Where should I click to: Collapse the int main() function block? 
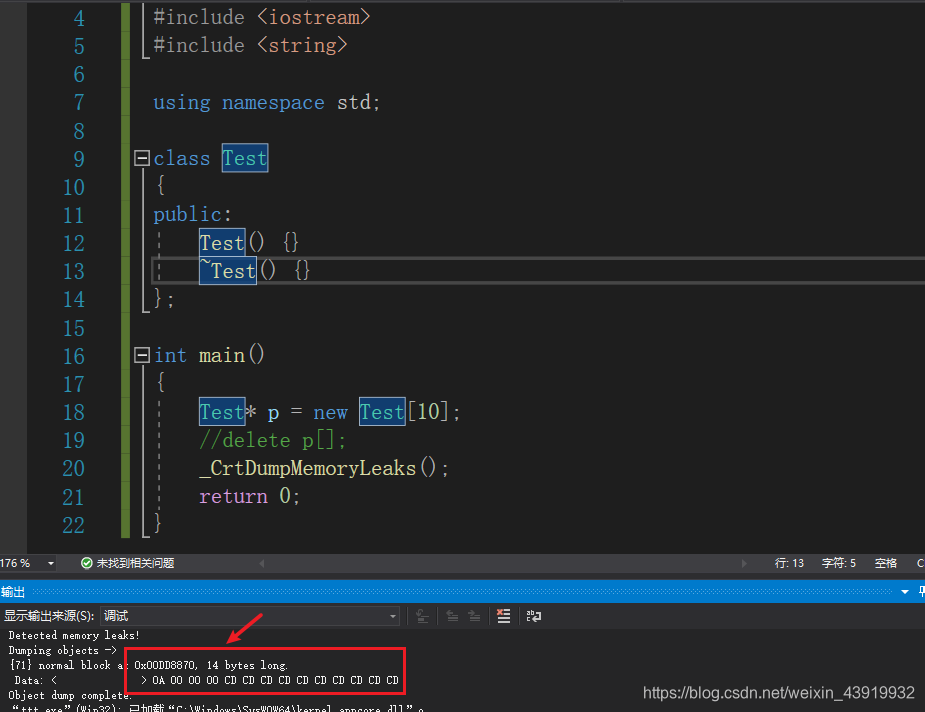(x=142, y=355)
